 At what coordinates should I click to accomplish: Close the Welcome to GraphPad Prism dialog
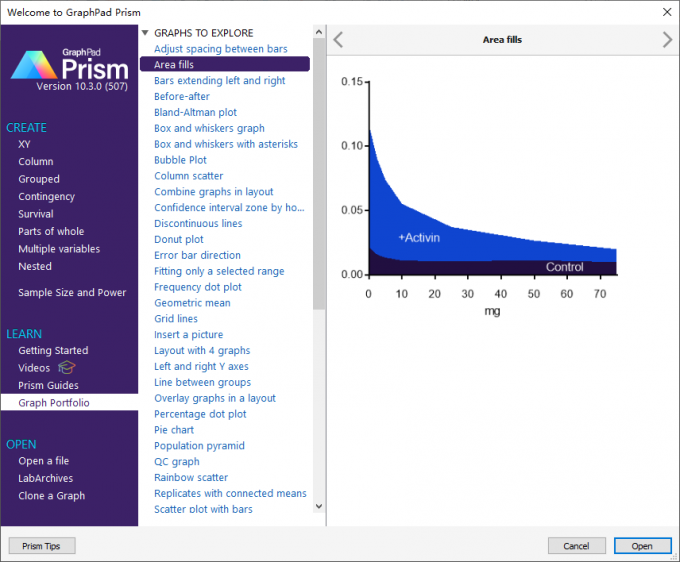pyautogui.click(x=667, y=12)
